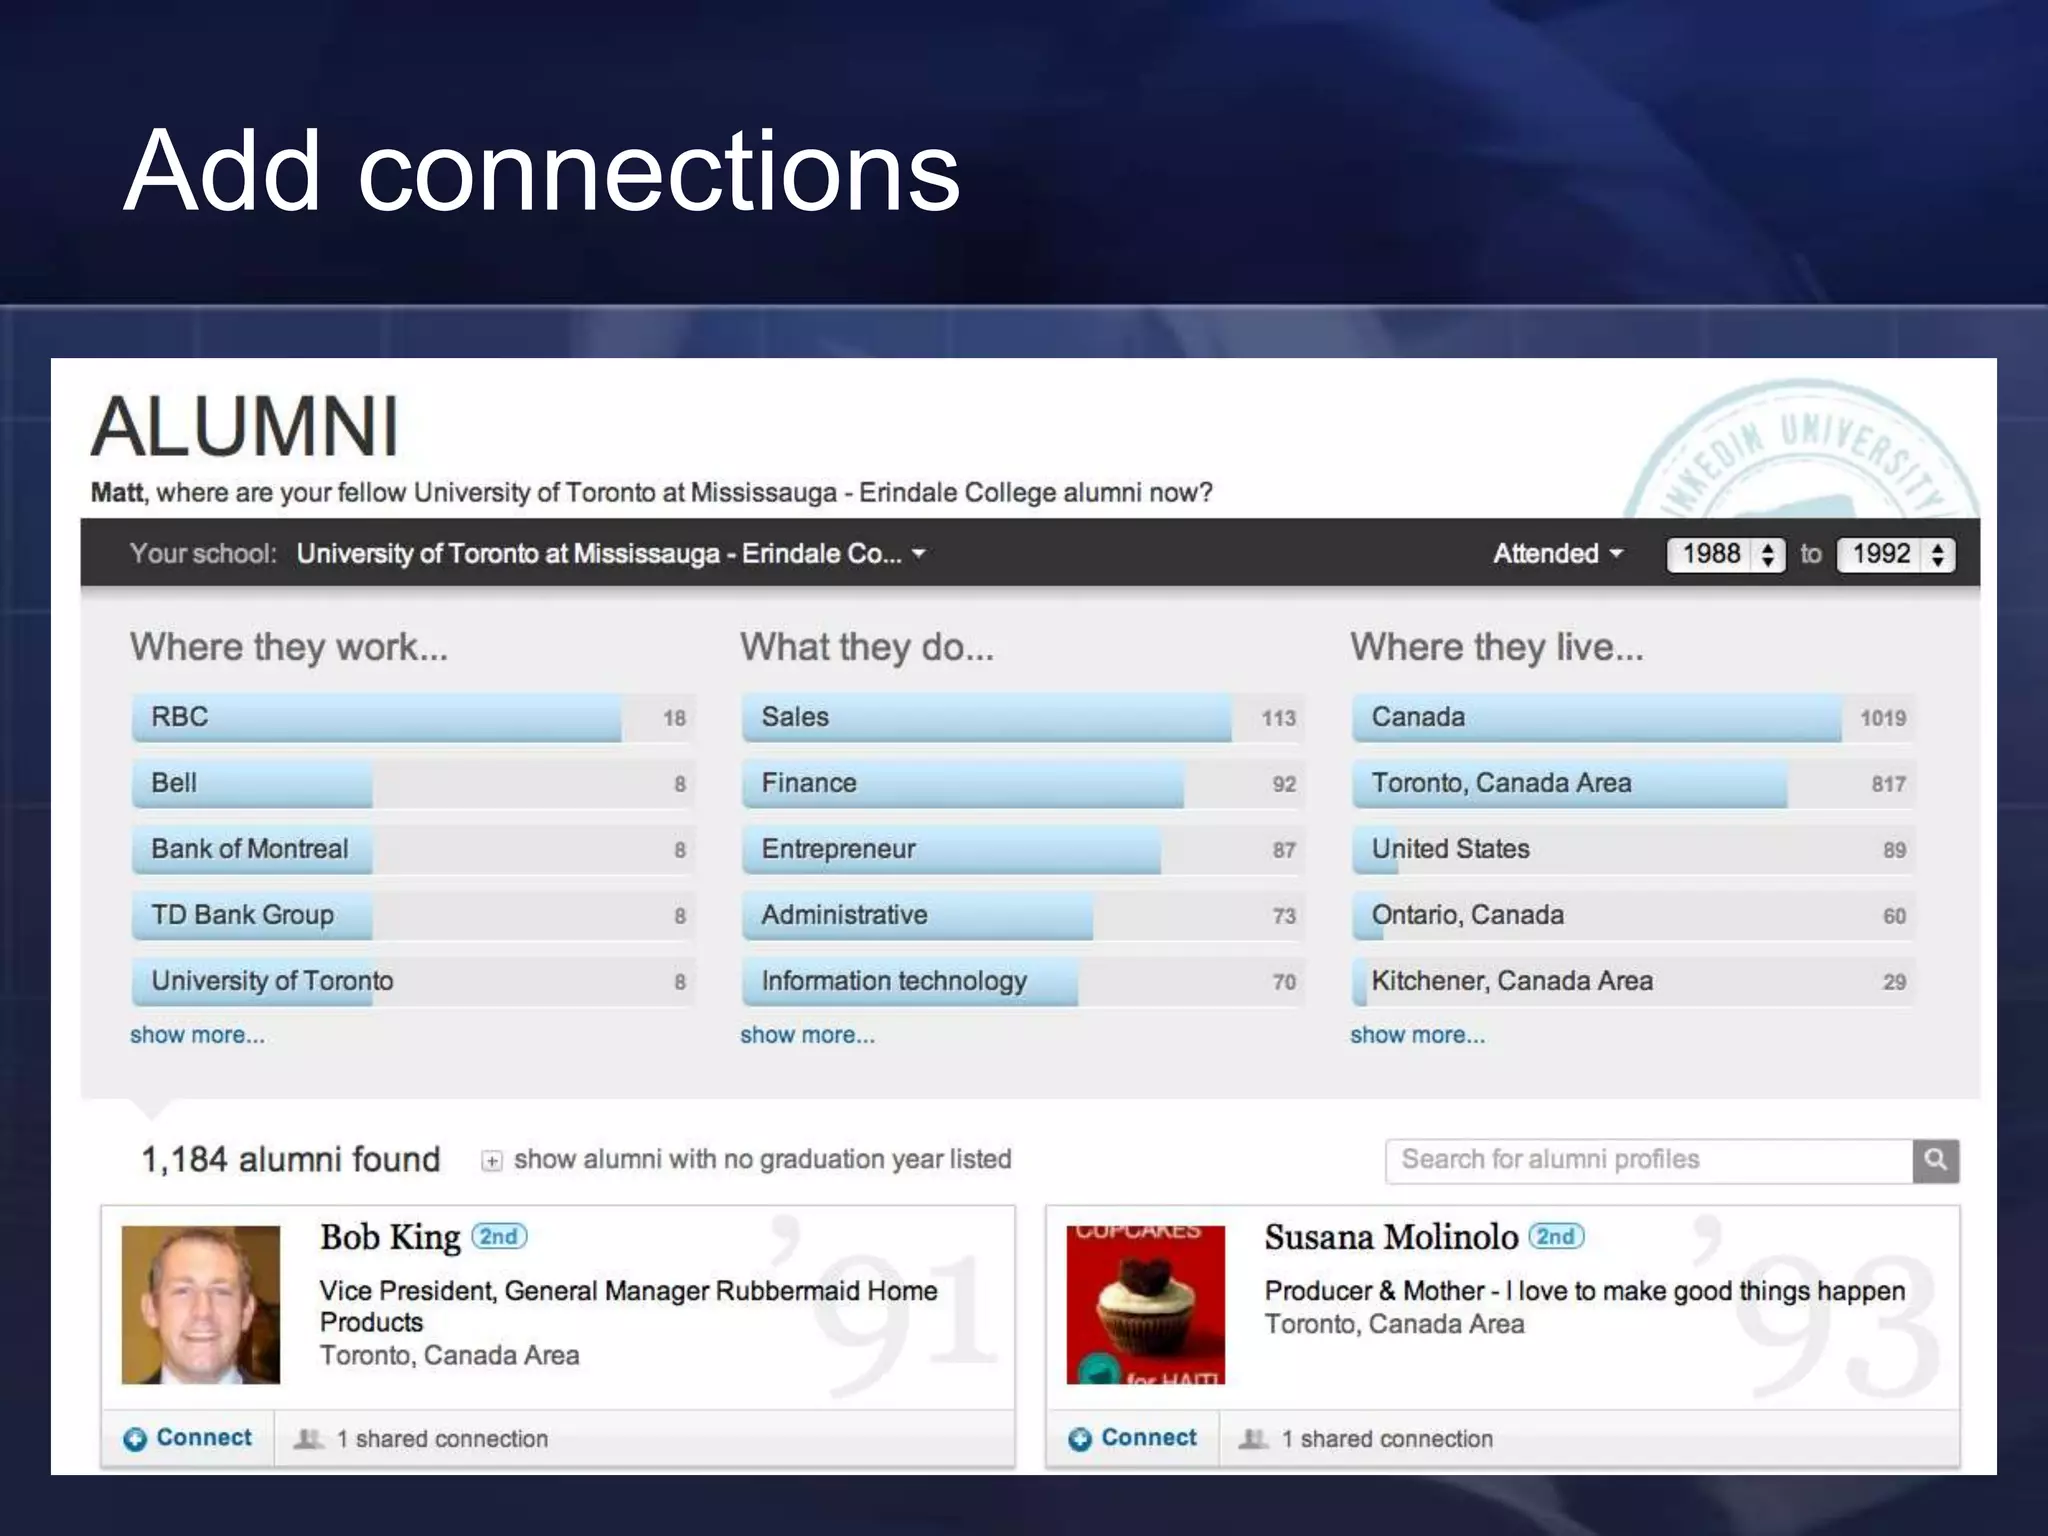Click Vice President, General Manager Rubbermaid headline
This screenshot has width=2048, height=1536.
(629, 1307)
